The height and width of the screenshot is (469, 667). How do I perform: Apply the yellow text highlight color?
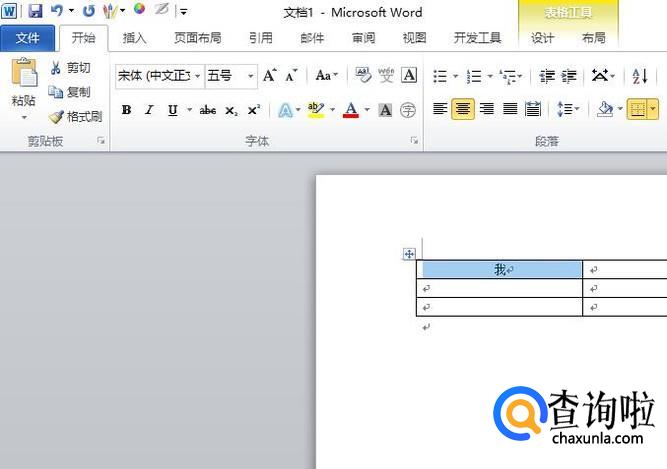click(316, 110)
